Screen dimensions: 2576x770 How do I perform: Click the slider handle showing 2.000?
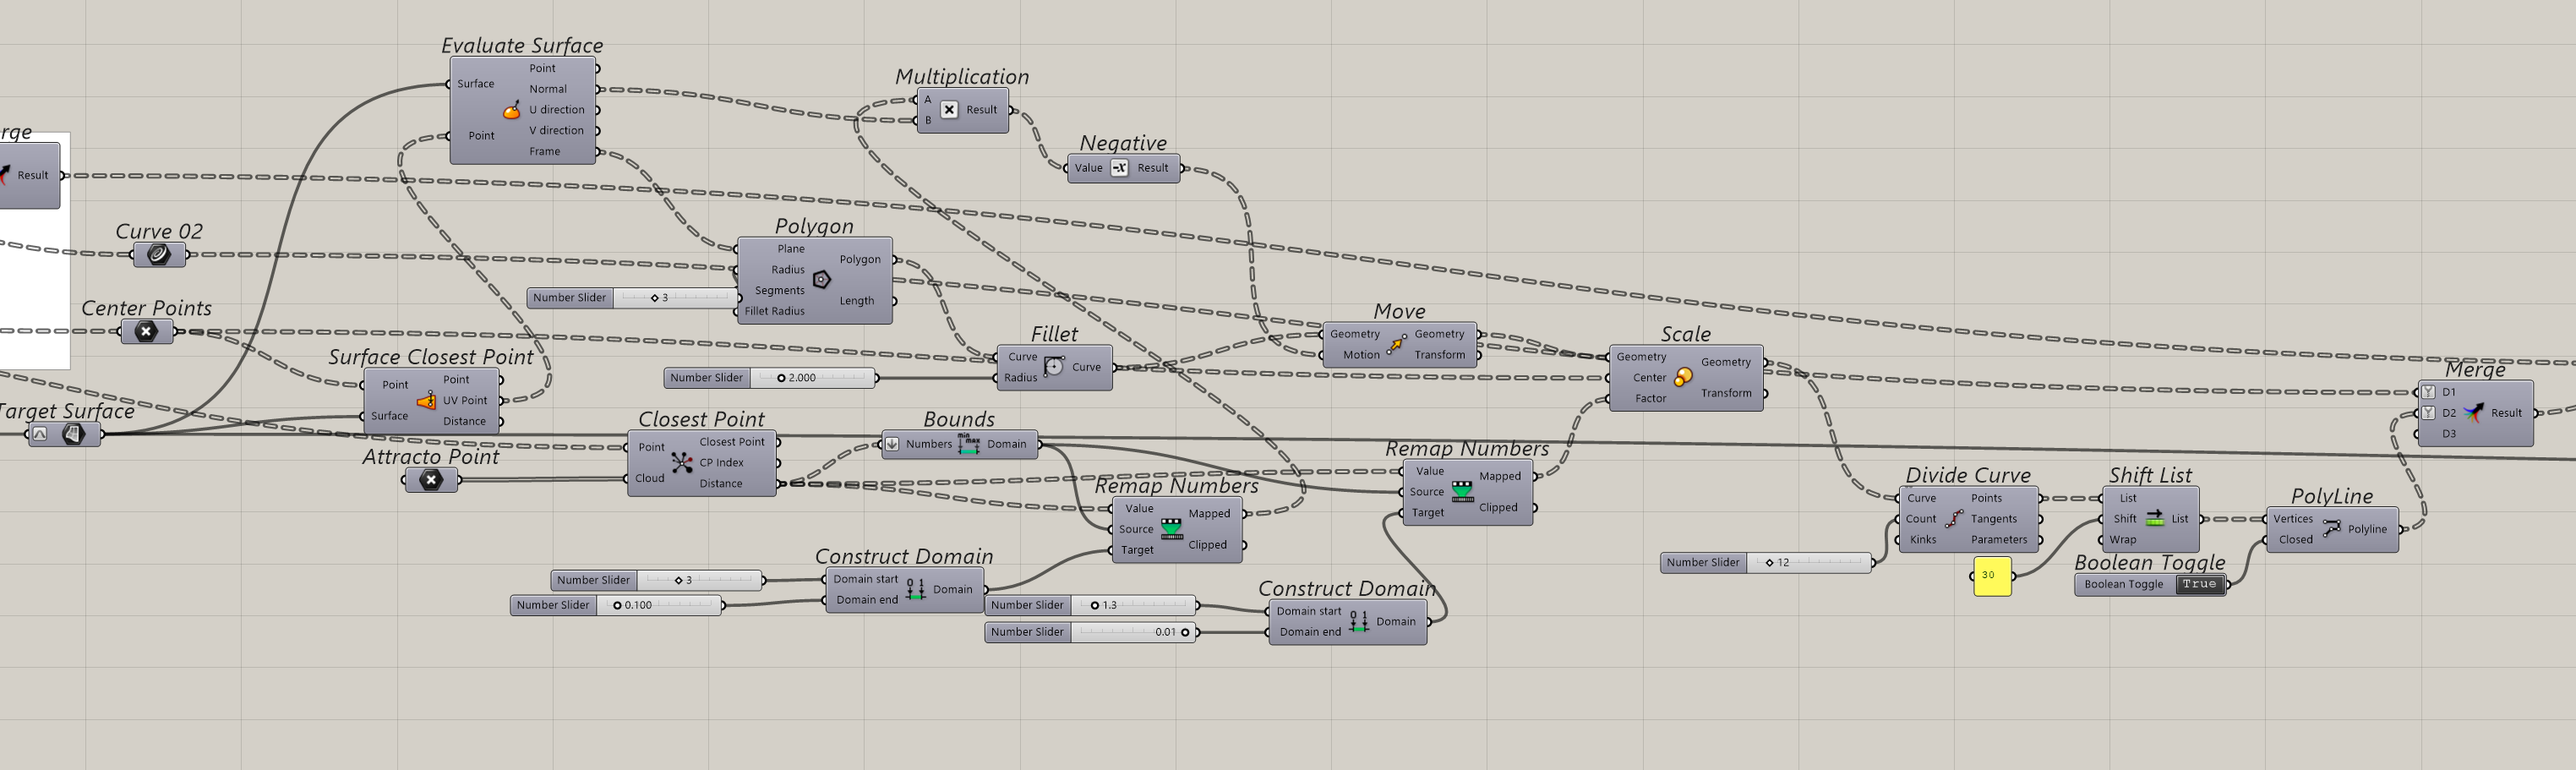coord(781,378)
